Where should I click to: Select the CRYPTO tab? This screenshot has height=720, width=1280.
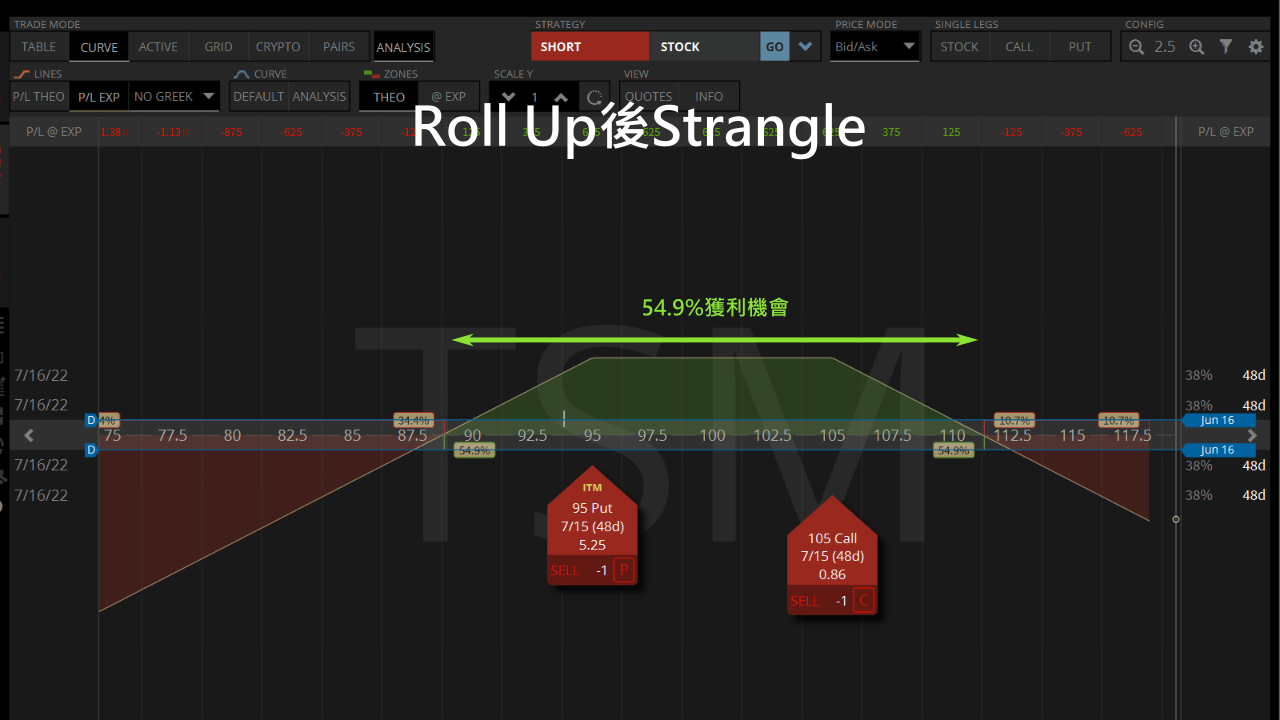tap(278, 46)
